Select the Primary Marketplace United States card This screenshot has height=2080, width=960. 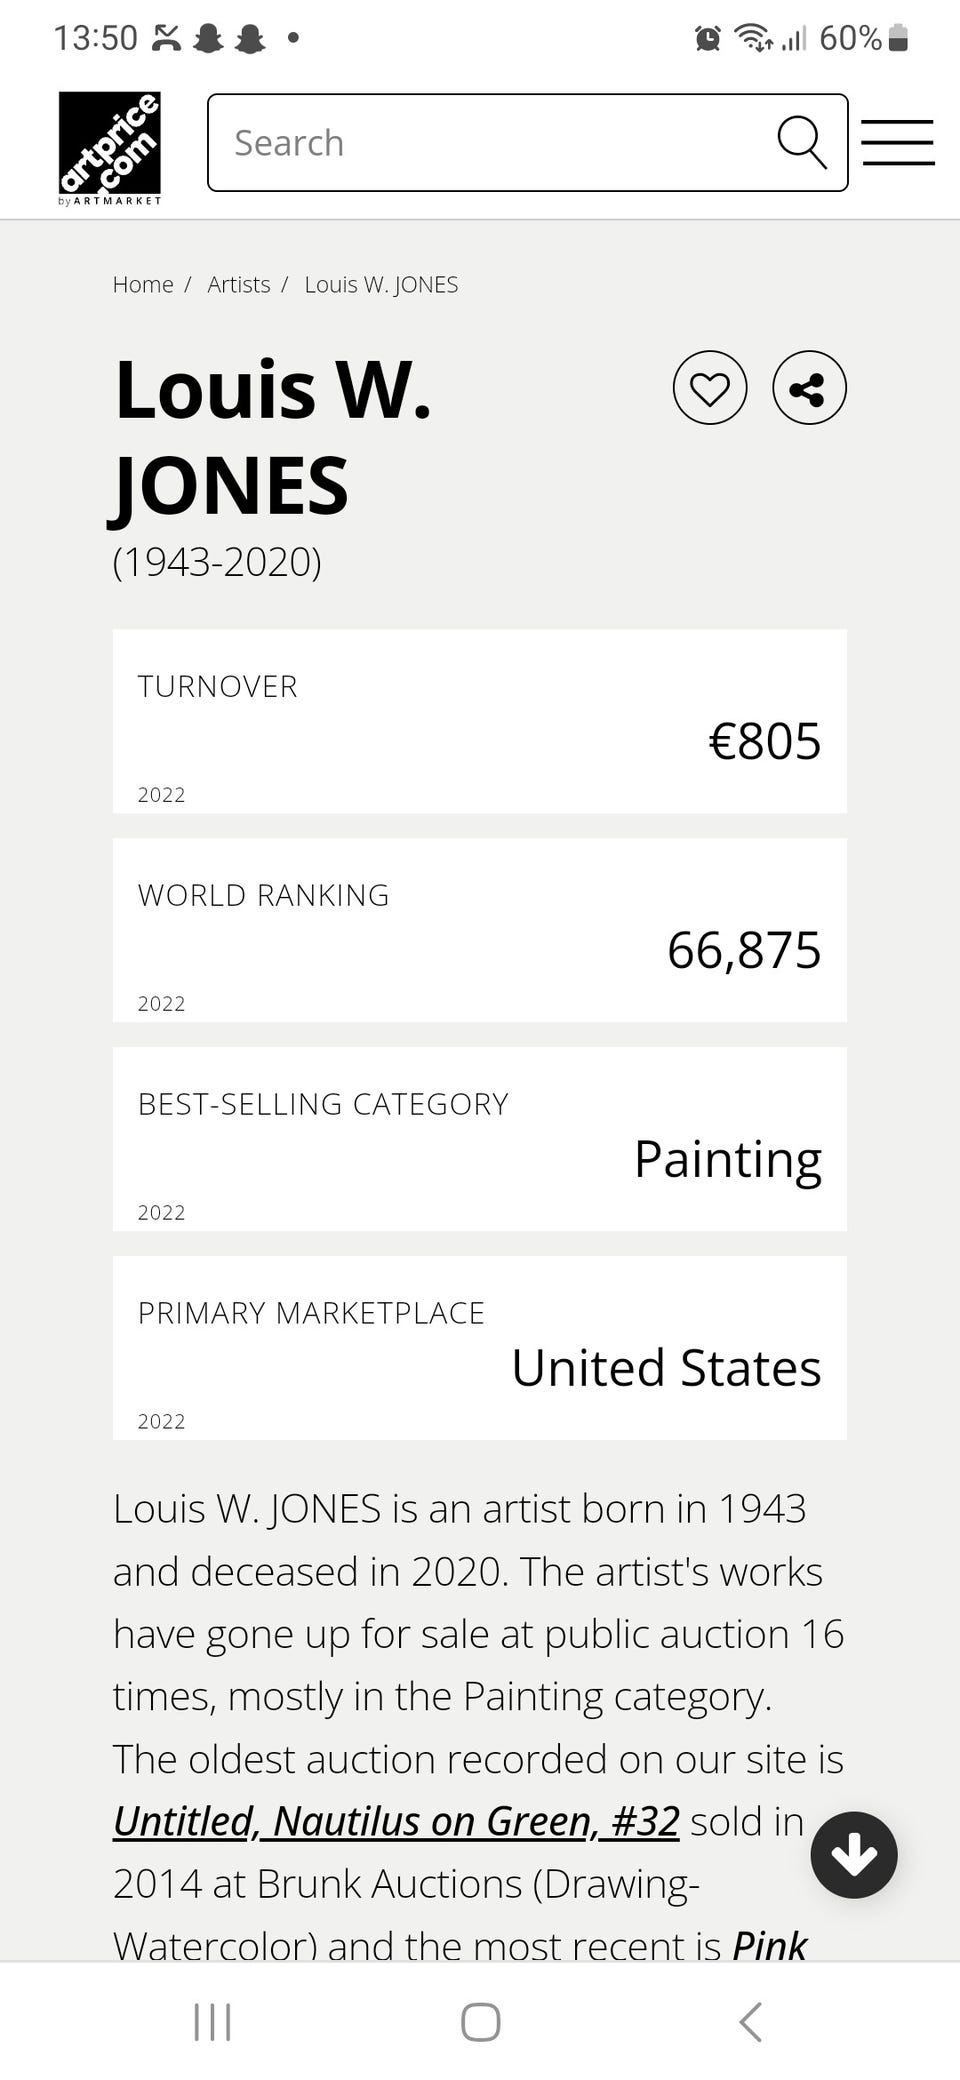point(480,1348)
